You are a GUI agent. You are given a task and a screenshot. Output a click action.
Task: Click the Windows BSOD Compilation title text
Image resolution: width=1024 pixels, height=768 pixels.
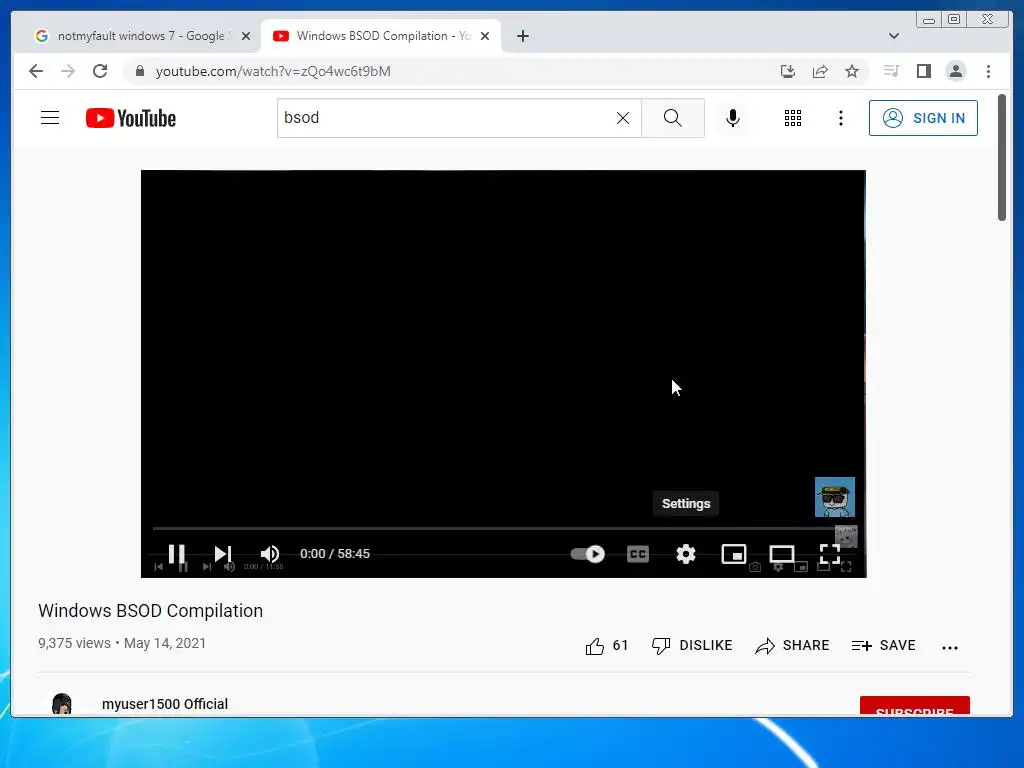pos(150,611)
